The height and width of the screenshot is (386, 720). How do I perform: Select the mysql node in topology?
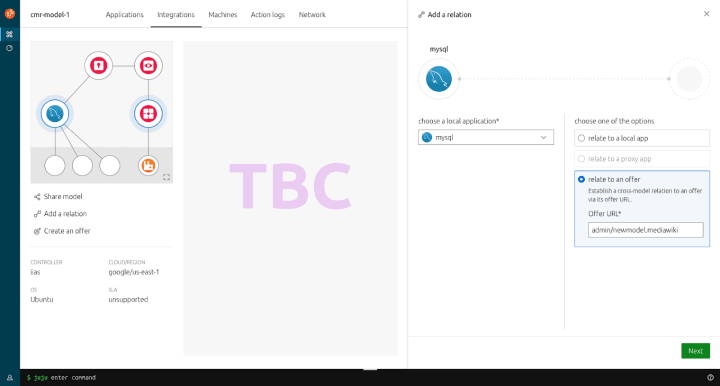pos(55,113)
